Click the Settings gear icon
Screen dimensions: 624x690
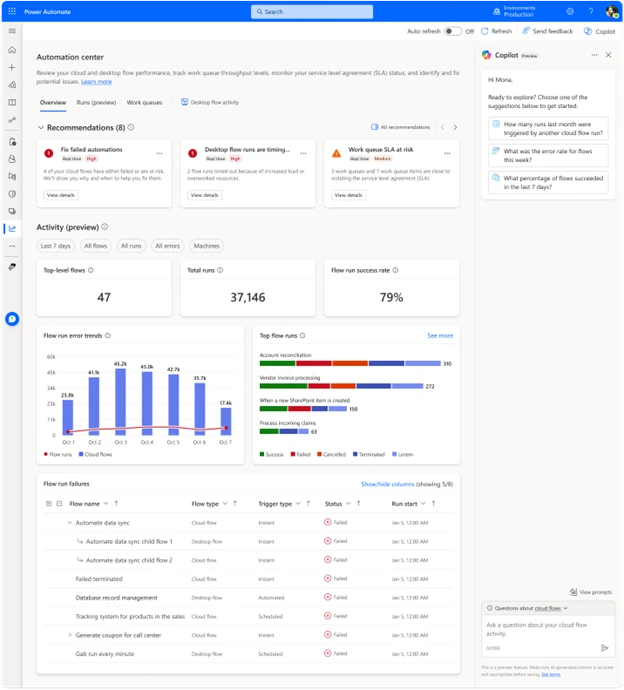tap(569, 11)
